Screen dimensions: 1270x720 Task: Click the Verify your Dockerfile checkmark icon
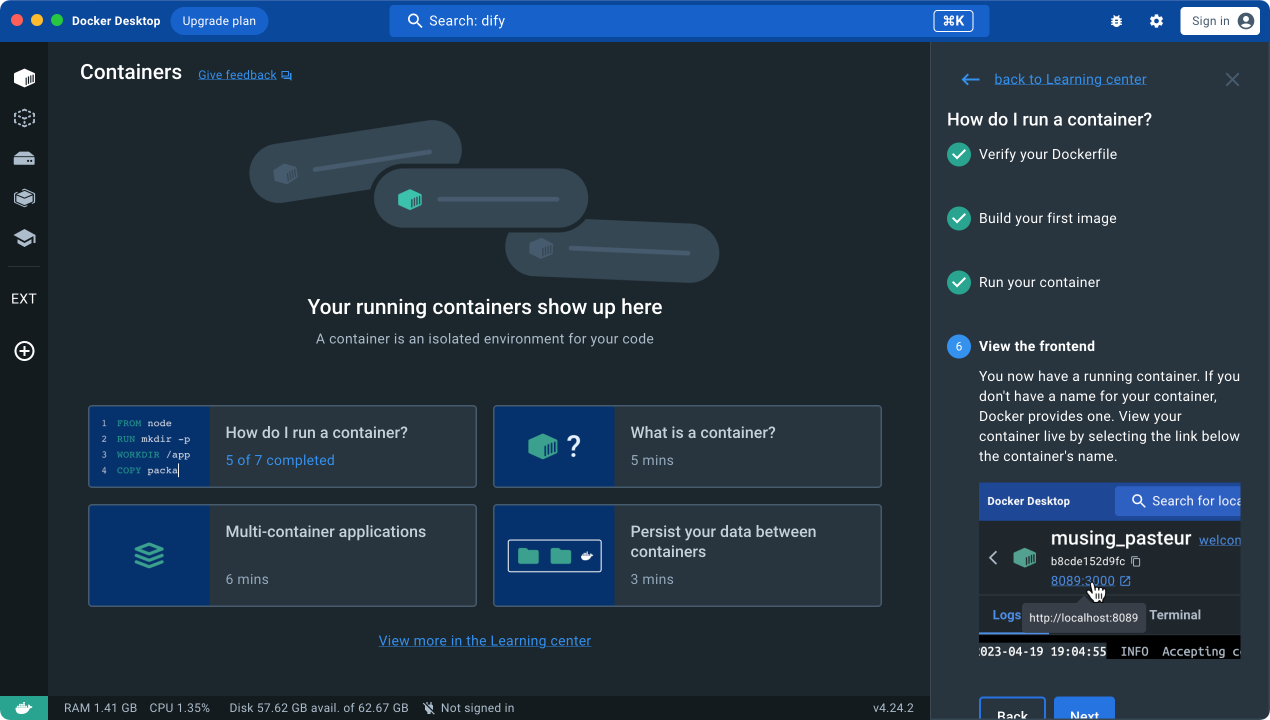[x=959, y=154]
